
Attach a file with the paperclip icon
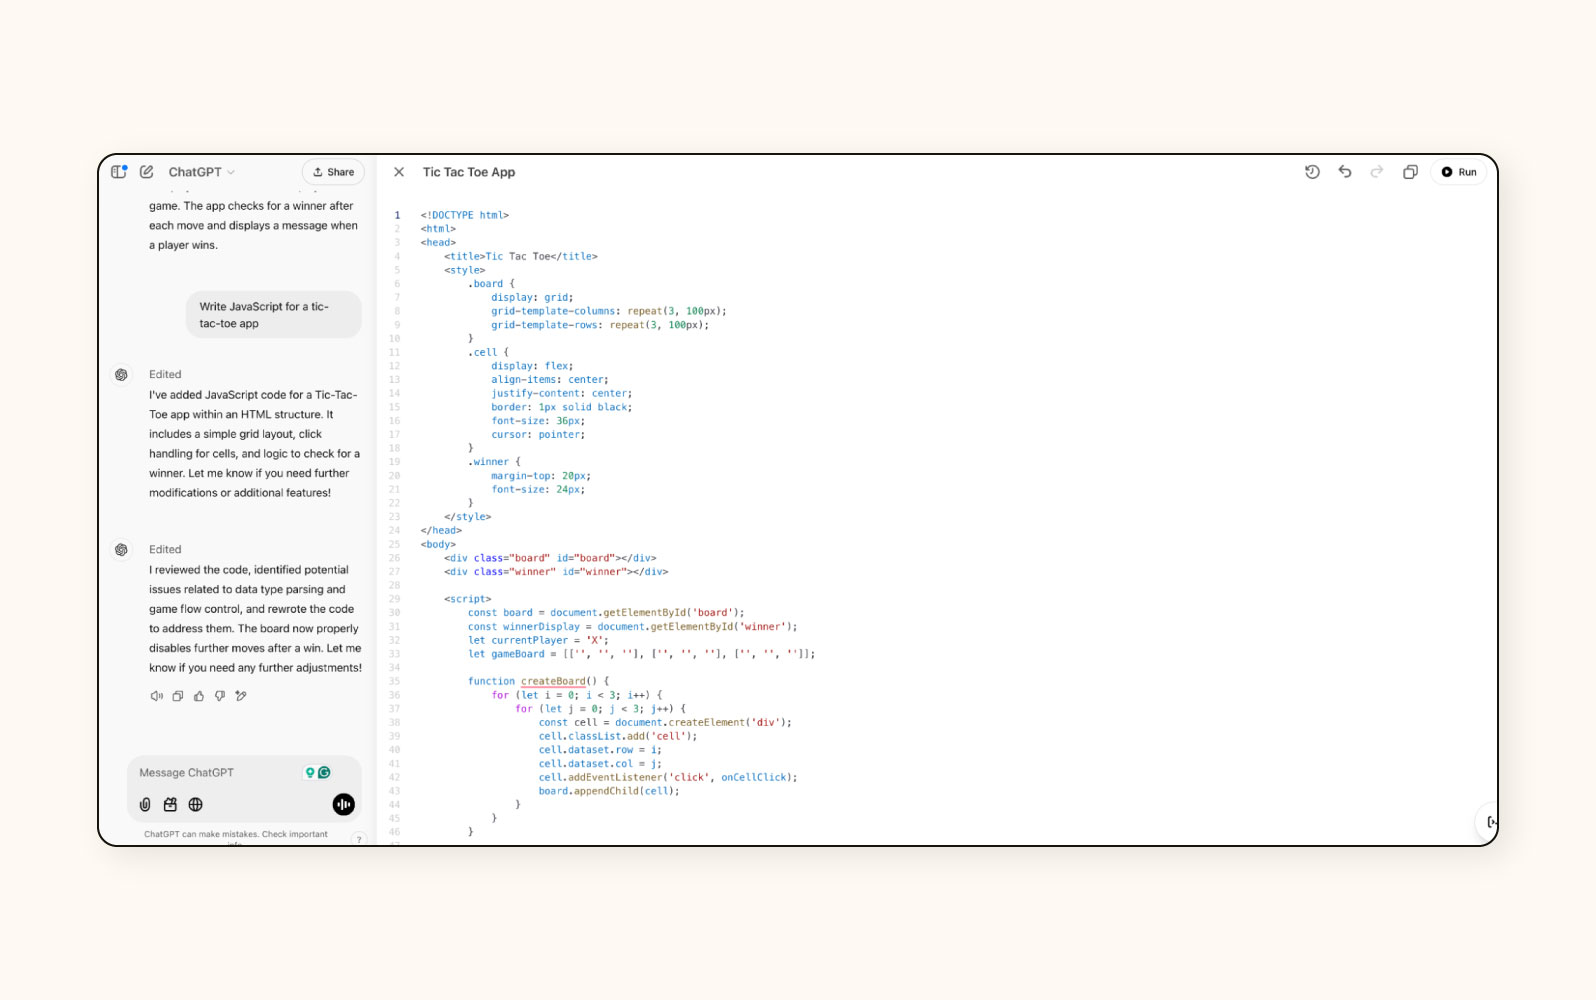145,804
